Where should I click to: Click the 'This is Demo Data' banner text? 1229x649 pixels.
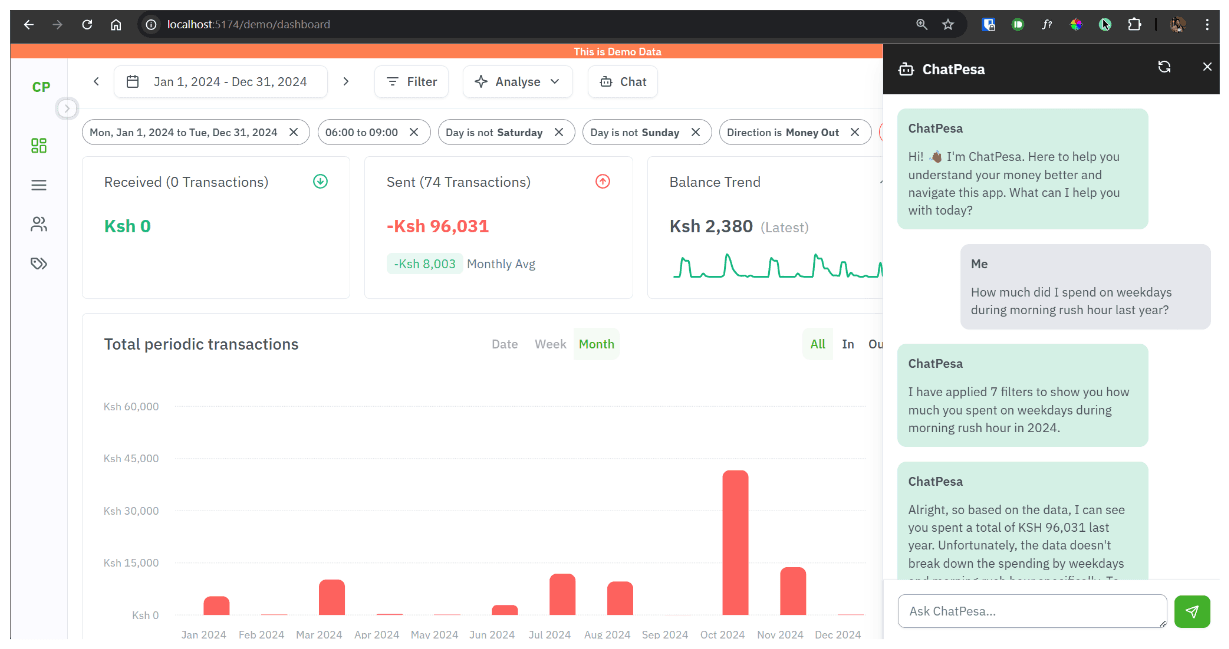pos(617,52)
